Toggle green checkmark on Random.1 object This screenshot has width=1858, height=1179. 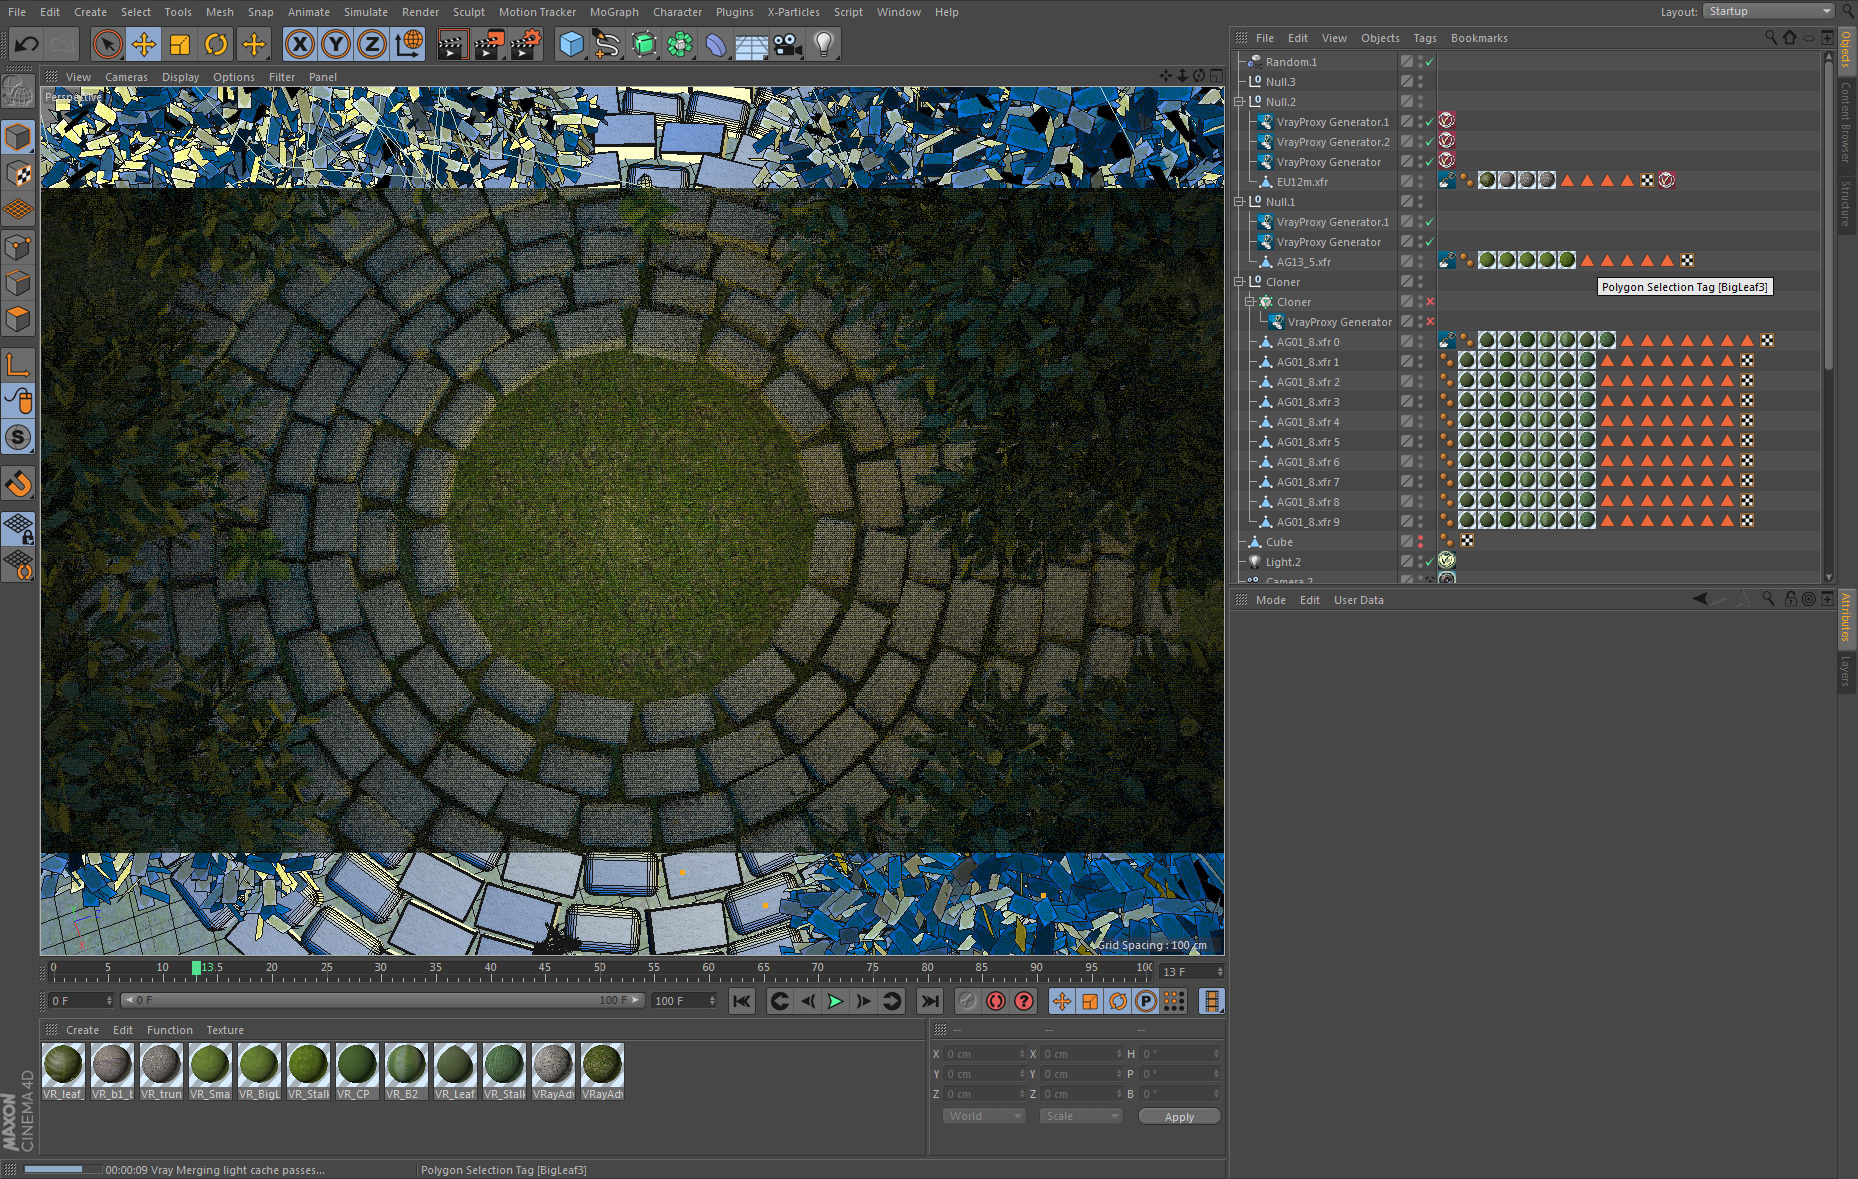[1429, 62]
